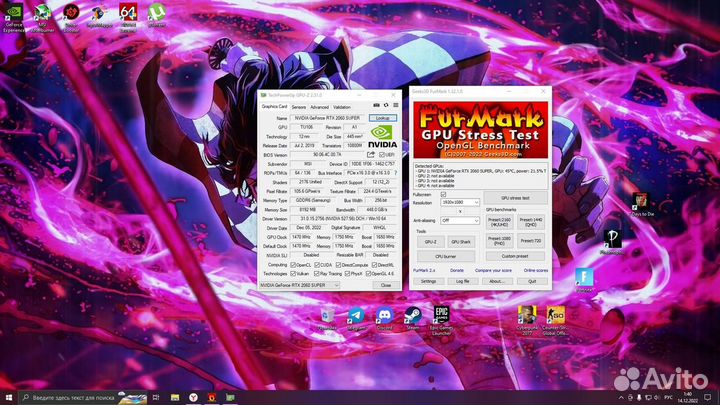
Task: Open Windows Start menu
Action: (8, 397)
